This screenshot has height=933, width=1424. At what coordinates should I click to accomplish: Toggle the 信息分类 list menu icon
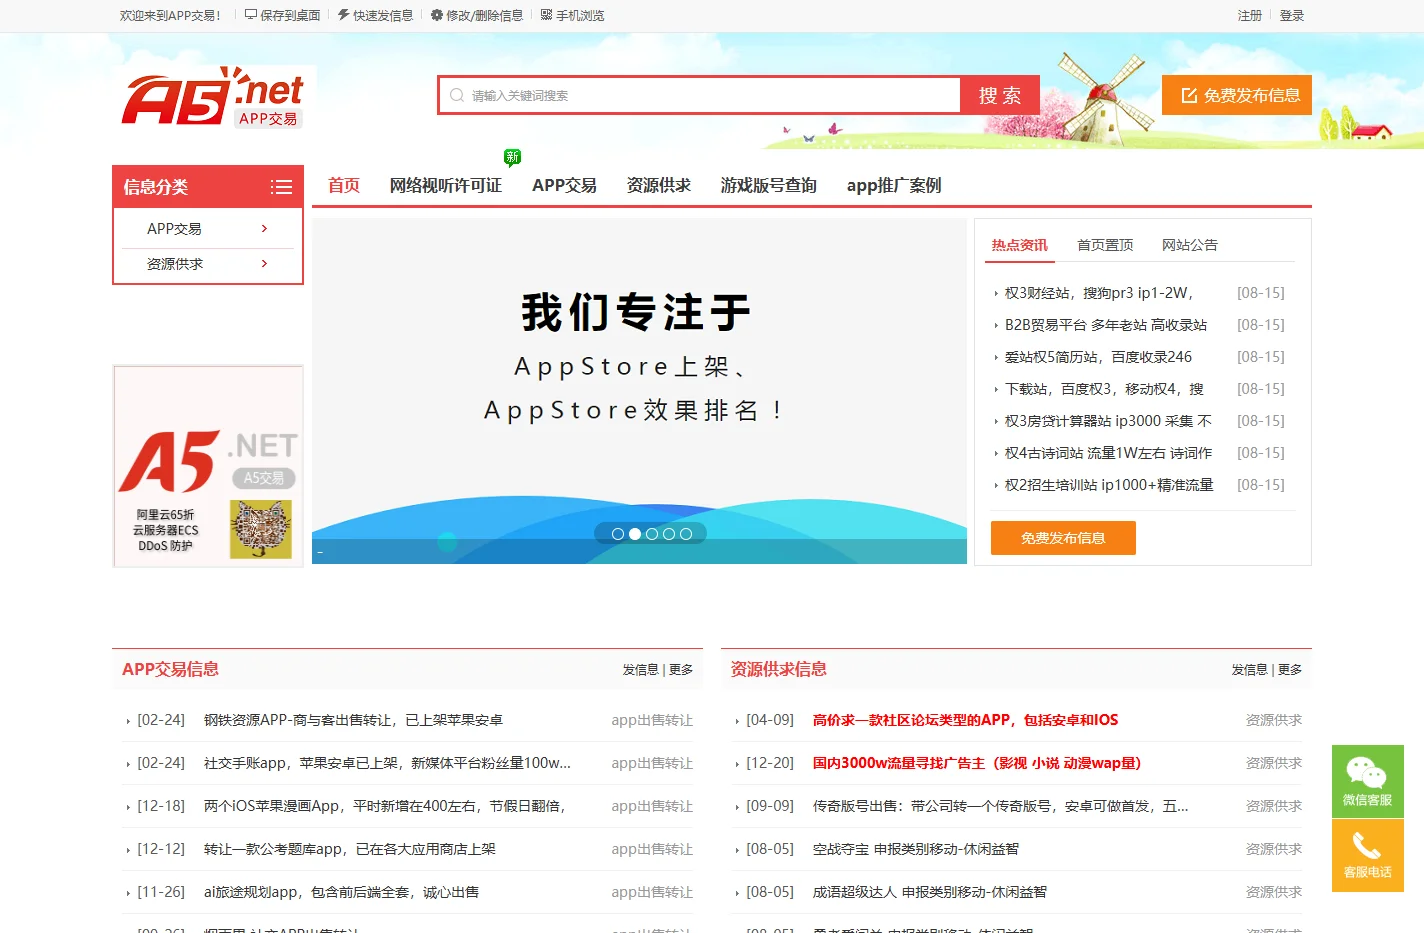coord(281,187)
